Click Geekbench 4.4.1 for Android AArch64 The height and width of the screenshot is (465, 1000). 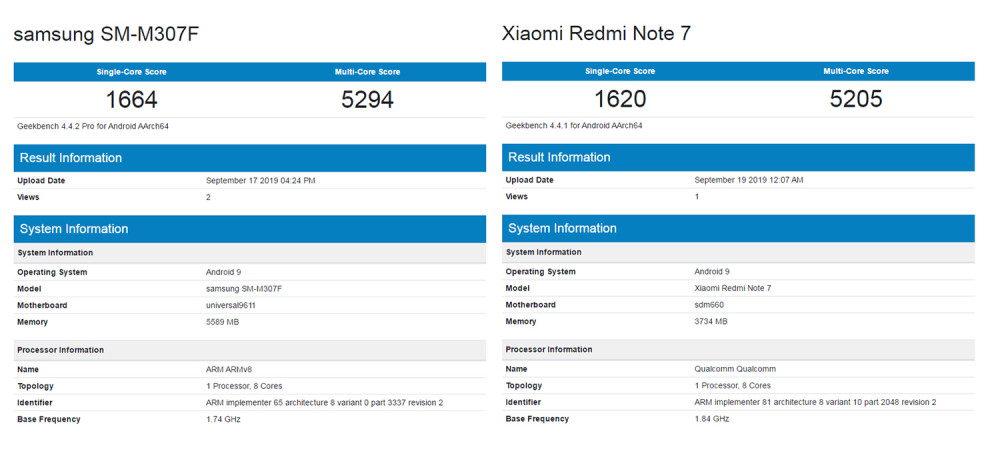click(x=574, y=126)
